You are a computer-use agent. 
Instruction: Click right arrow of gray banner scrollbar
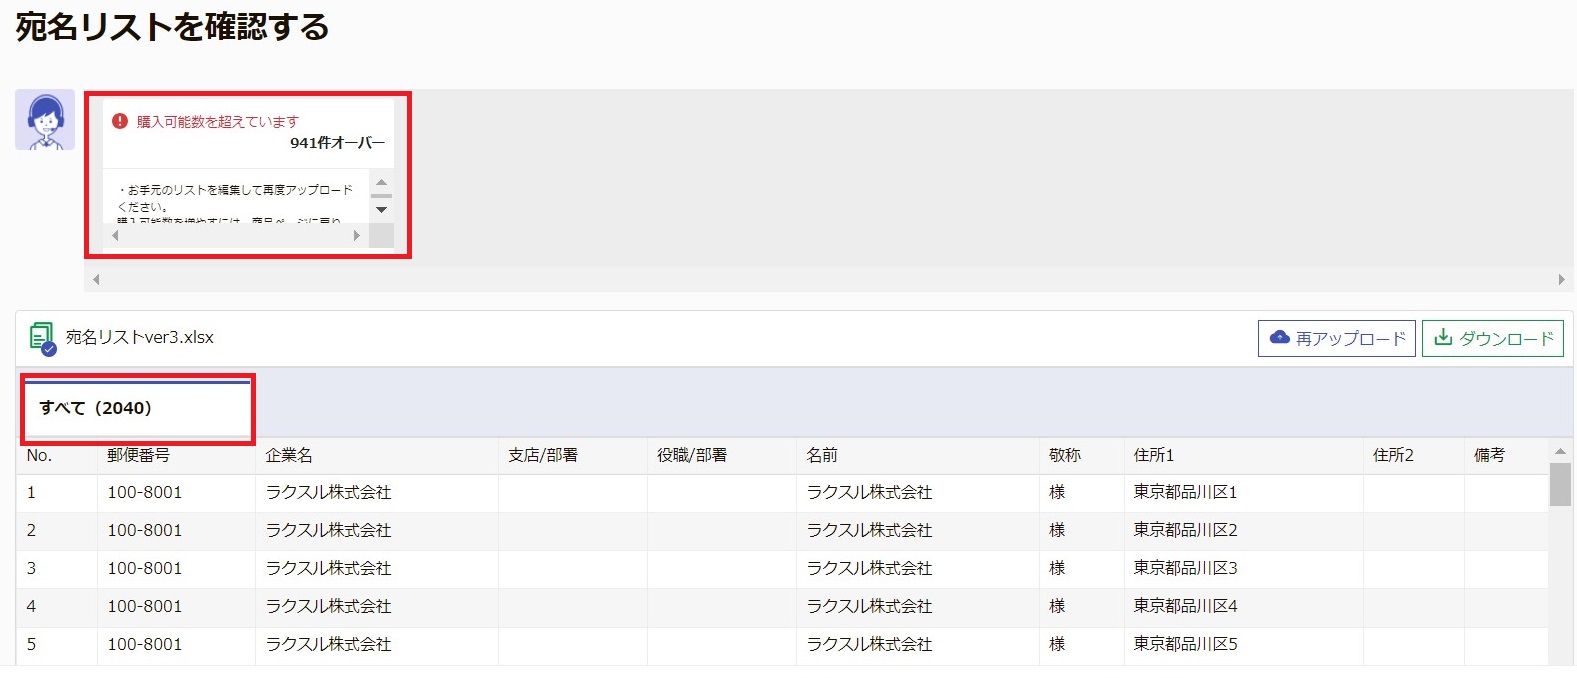(x=1561, y=280)
